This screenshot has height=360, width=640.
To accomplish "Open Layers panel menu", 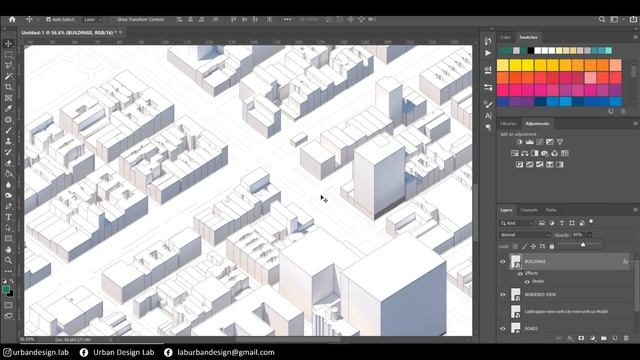I will coord(635,210).
